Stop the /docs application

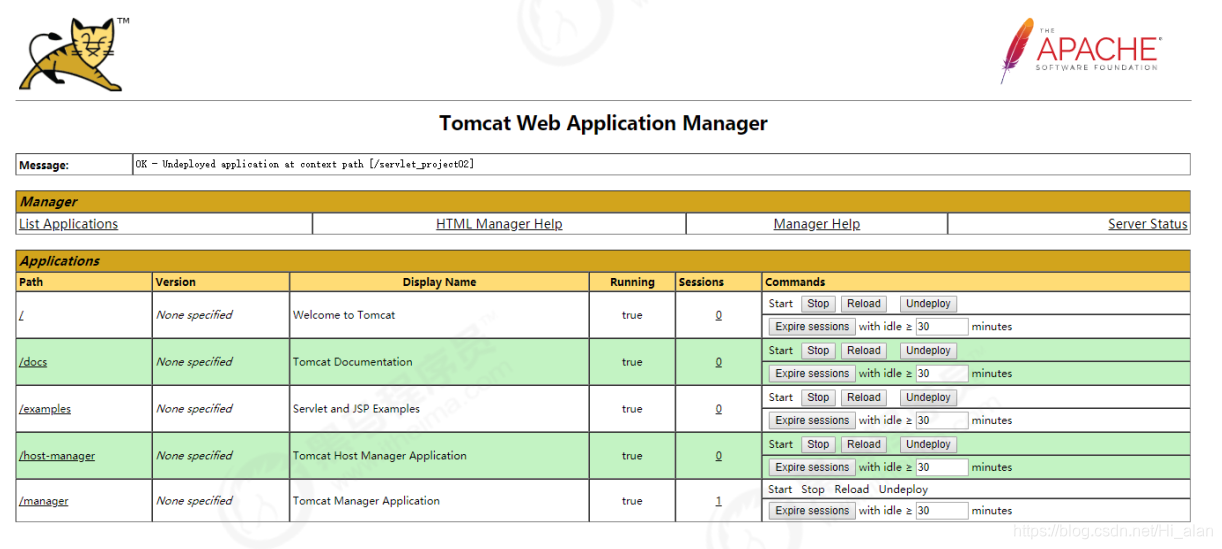[x=818, y=351]
